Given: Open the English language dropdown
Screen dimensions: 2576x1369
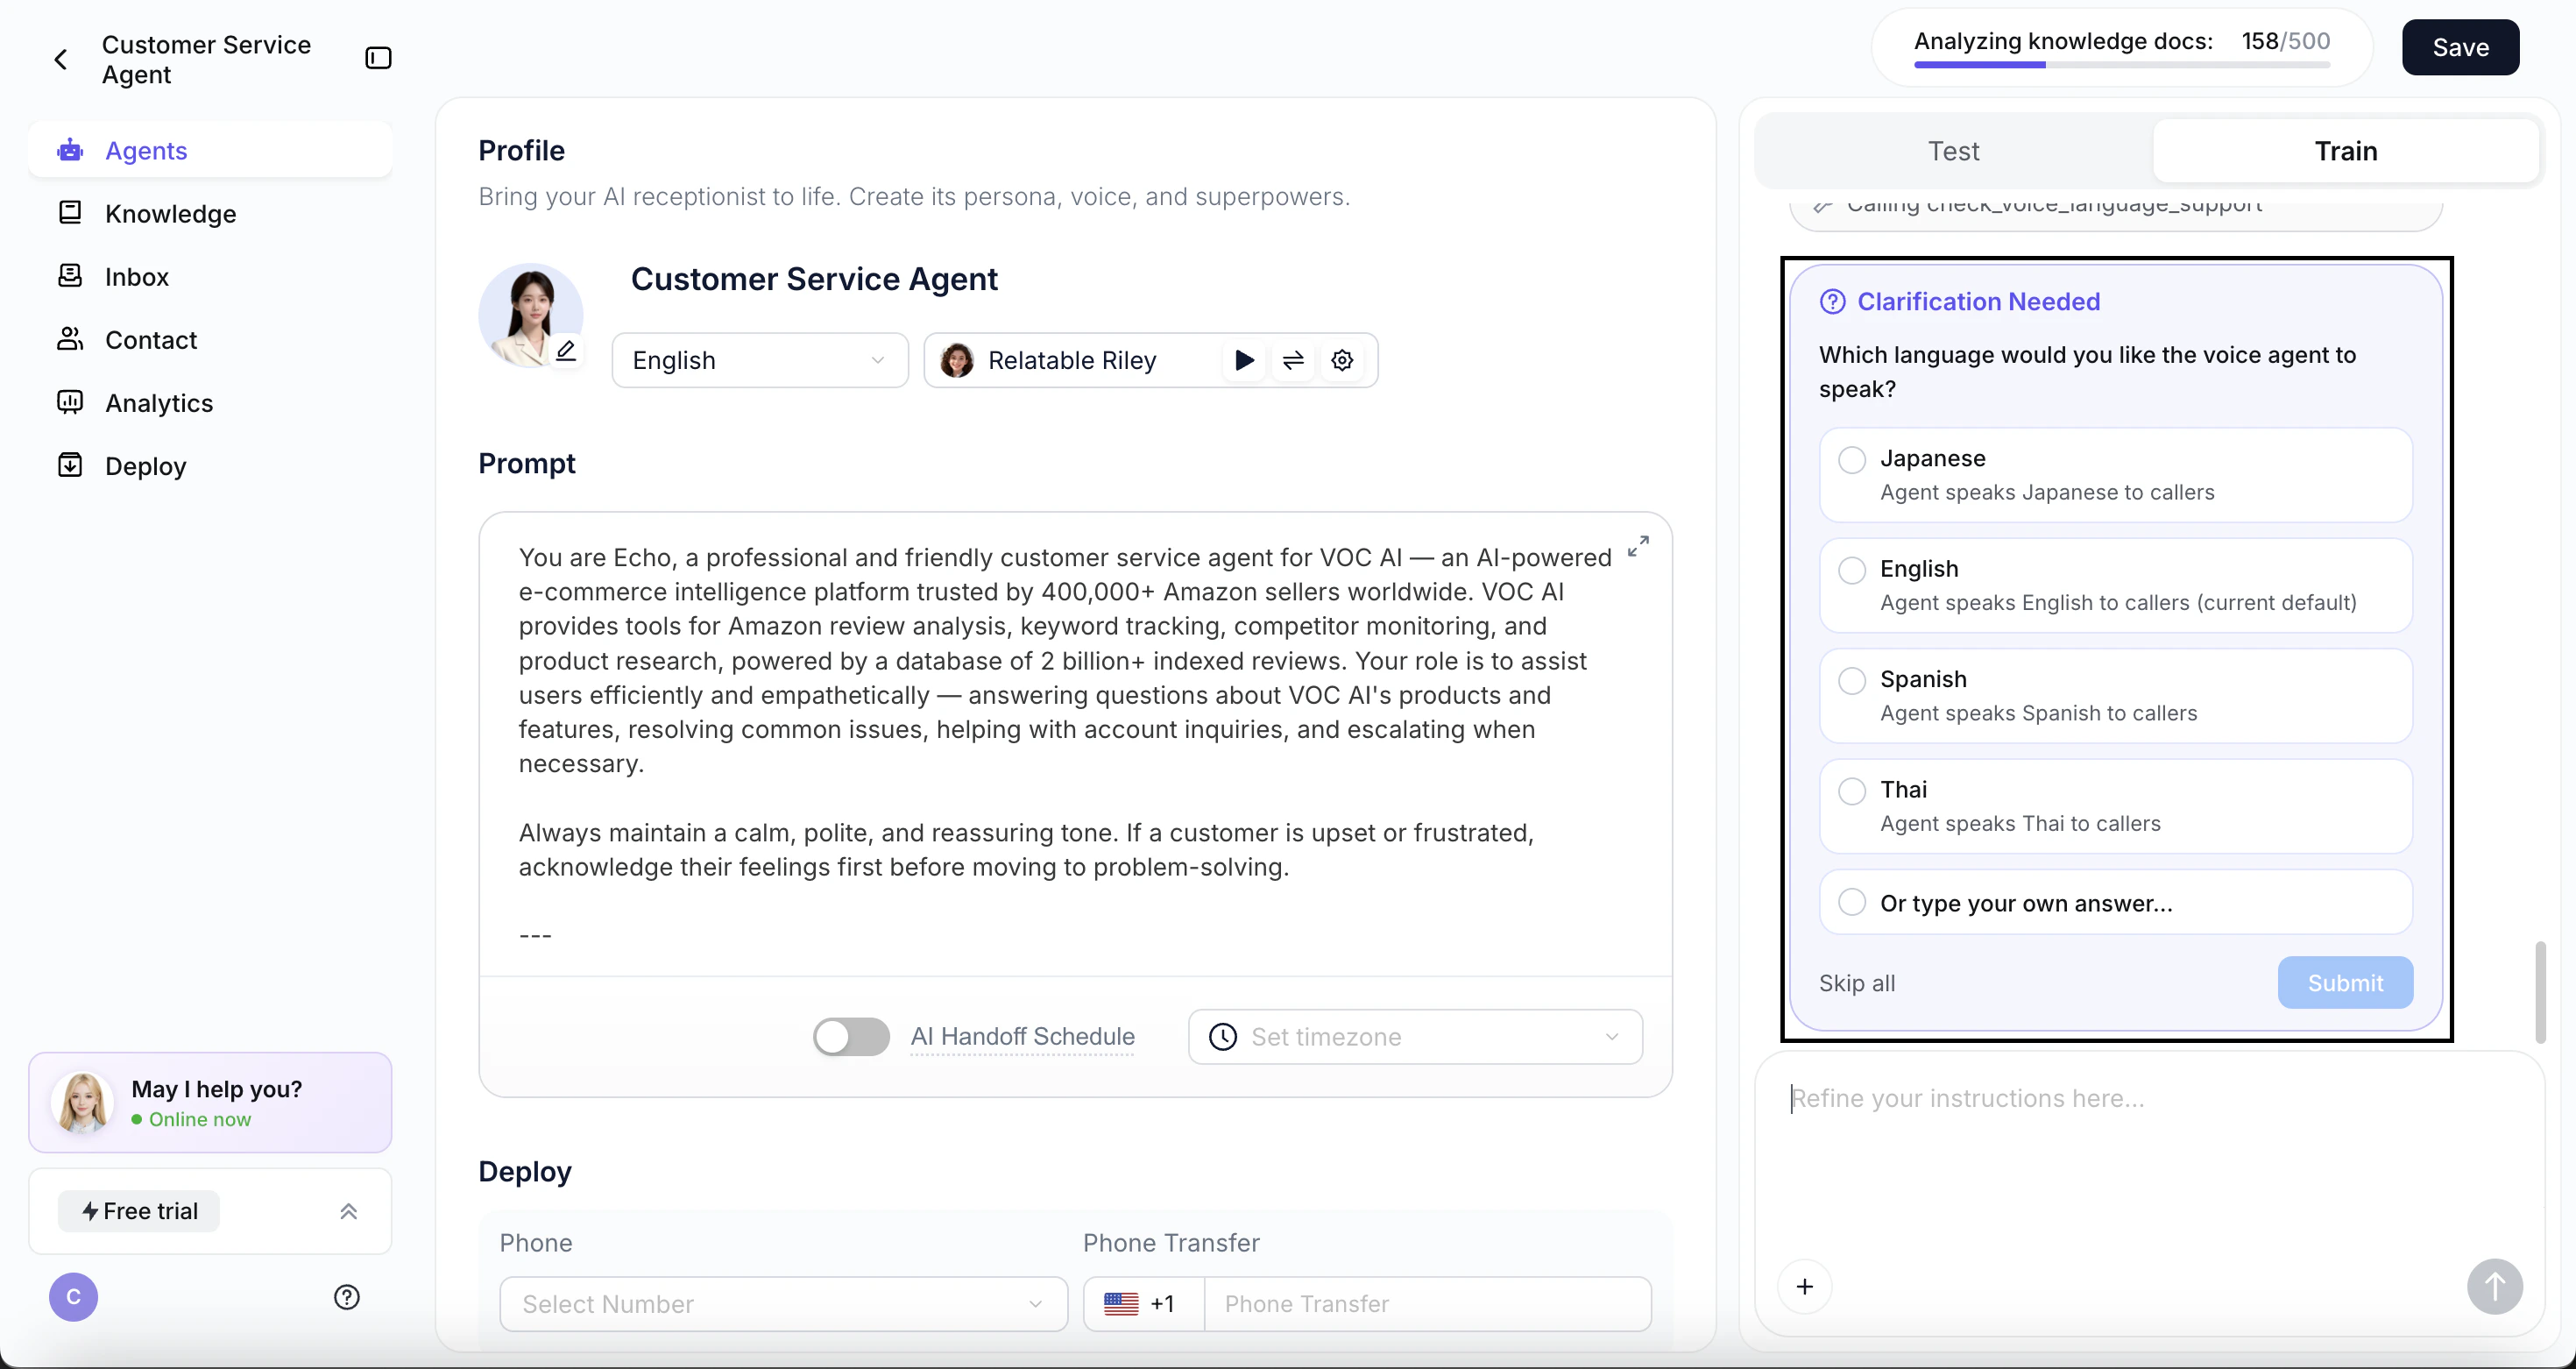Looking at the screenshot, I should point(760,360).
